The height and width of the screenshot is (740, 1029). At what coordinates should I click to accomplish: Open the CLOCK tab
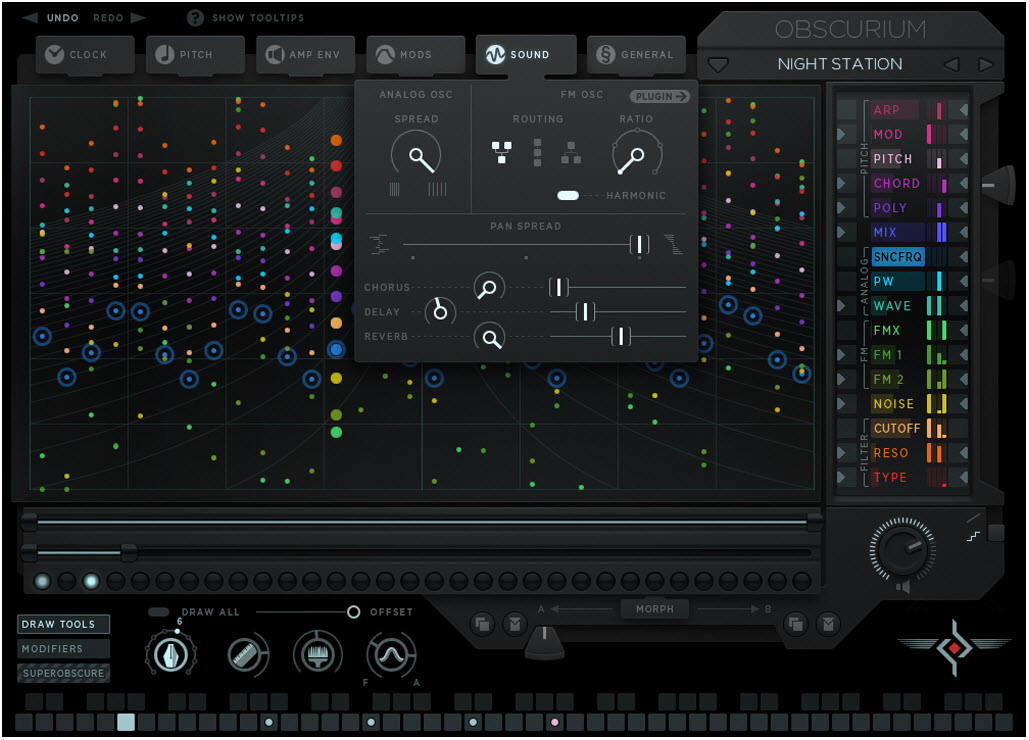pyautogui.click(x=85, y=54)
